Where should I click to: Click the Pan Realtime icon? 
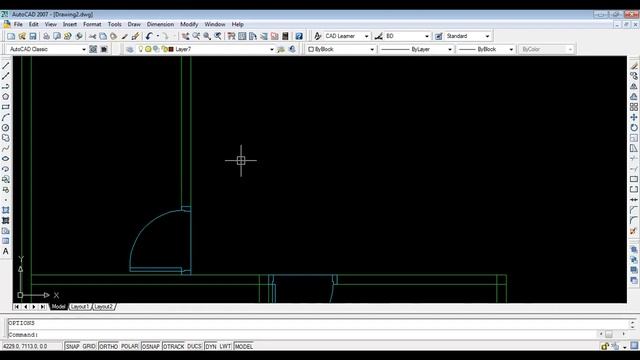click(185, 36)
